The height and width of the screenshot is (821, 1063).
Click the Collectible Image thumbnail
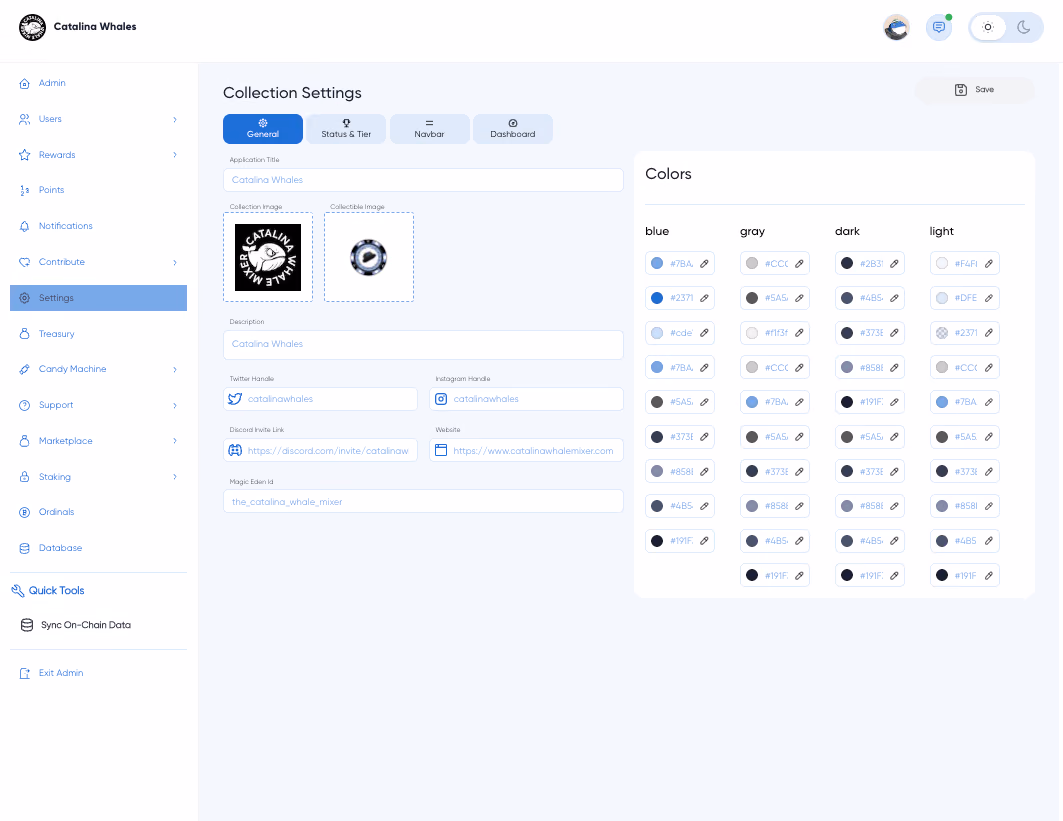click(x=369, y=257)
